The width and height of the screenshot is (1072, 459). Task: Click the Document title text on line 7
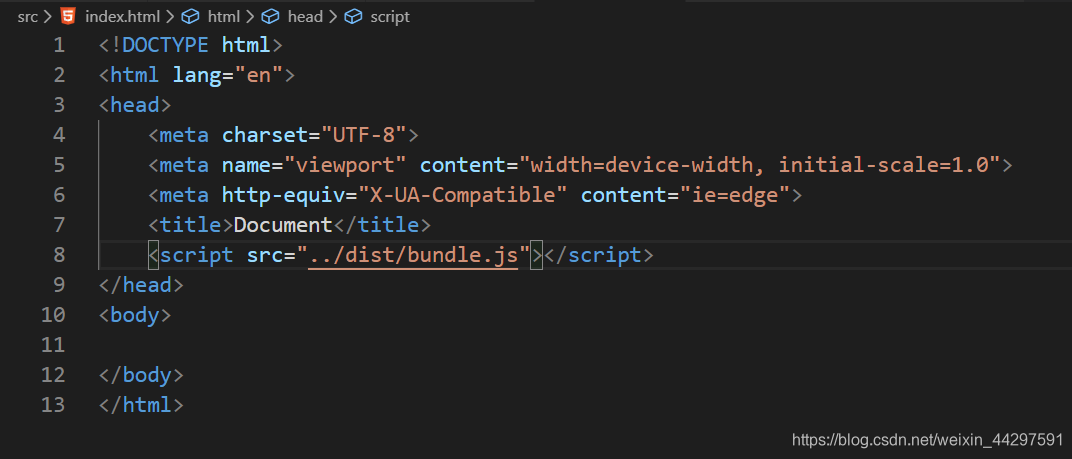click(283, 225)
